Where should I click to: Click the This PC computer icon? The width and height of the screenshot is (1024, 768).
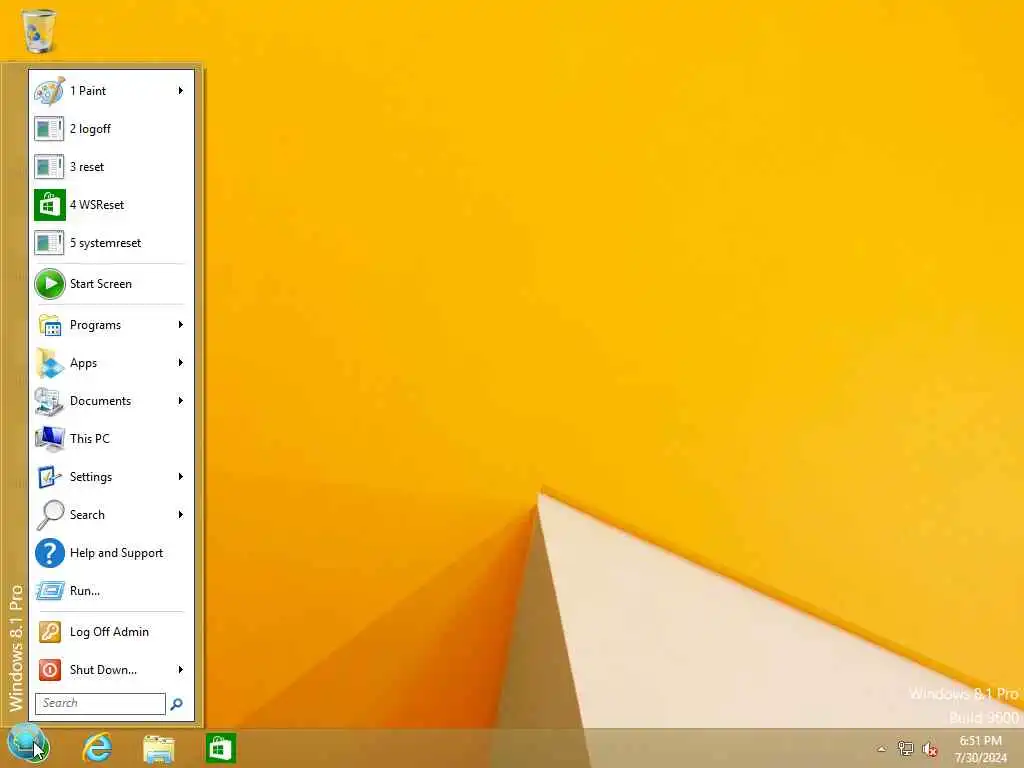pos(50,439)
